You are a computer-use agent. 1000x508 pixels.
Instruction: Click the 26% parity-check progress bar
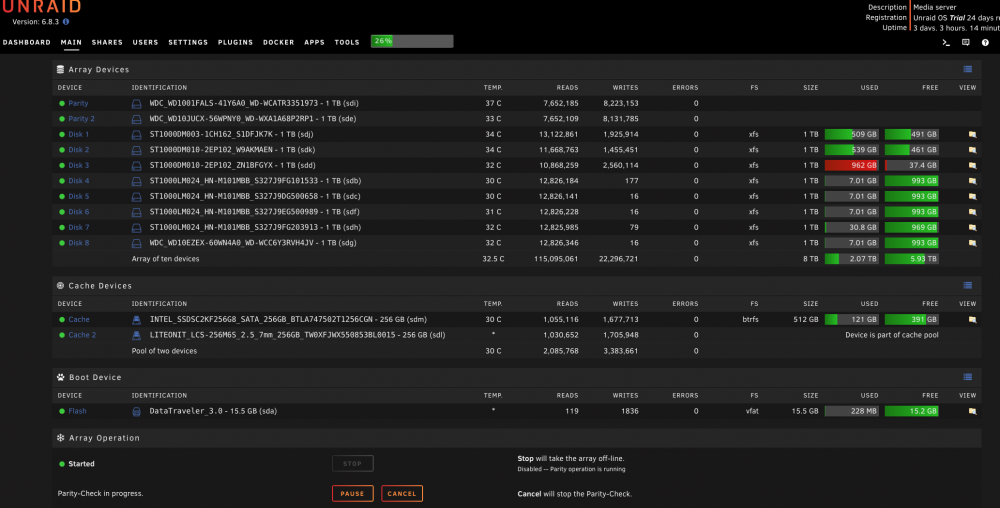click(412, 41)
